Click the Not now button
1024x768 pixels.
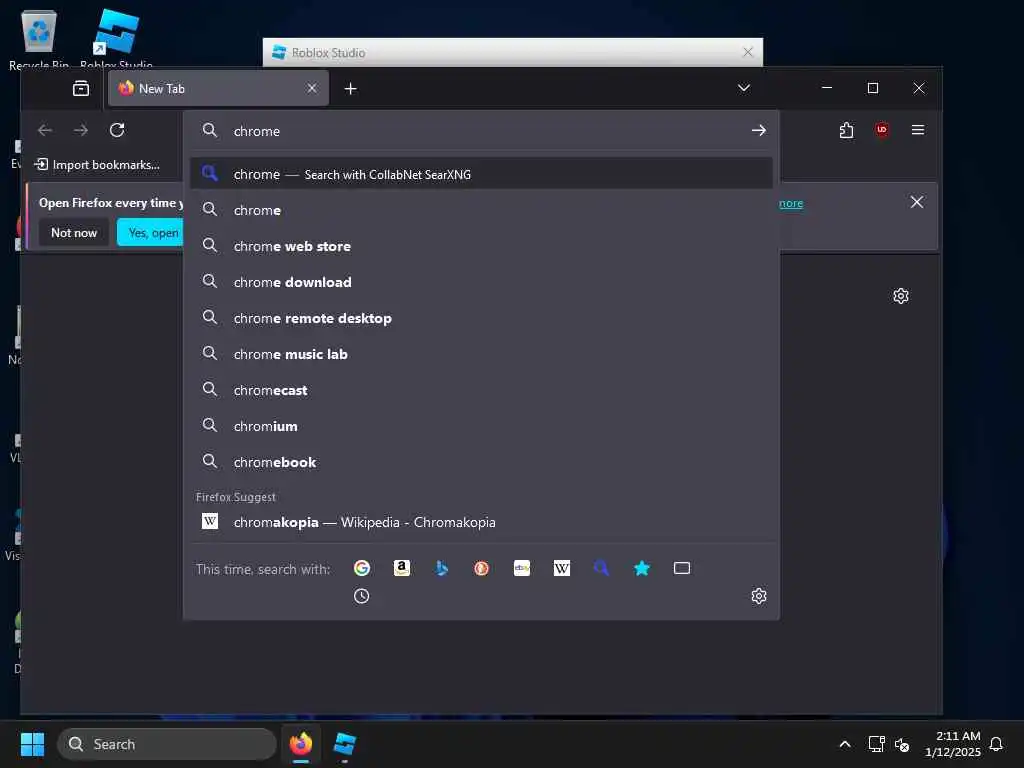pyautogui.click(x=74, y=232)
